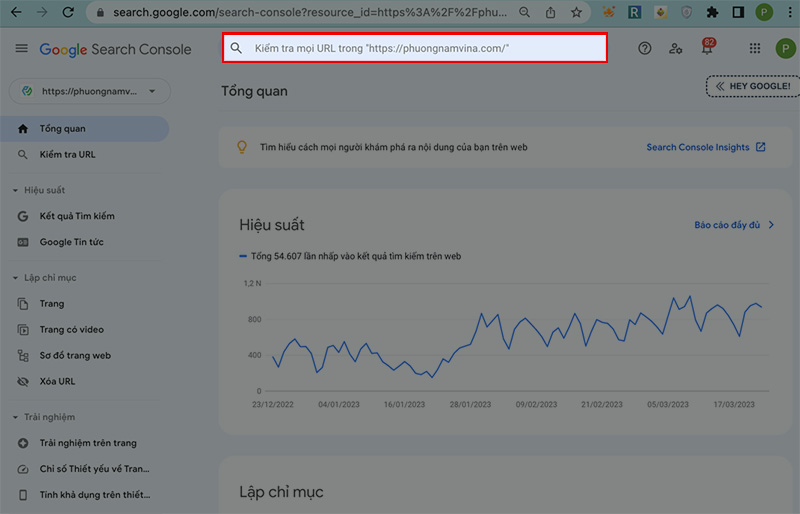Open notifications bell with 82 badge
Screen dimensions: 800x514
(707, 47)
